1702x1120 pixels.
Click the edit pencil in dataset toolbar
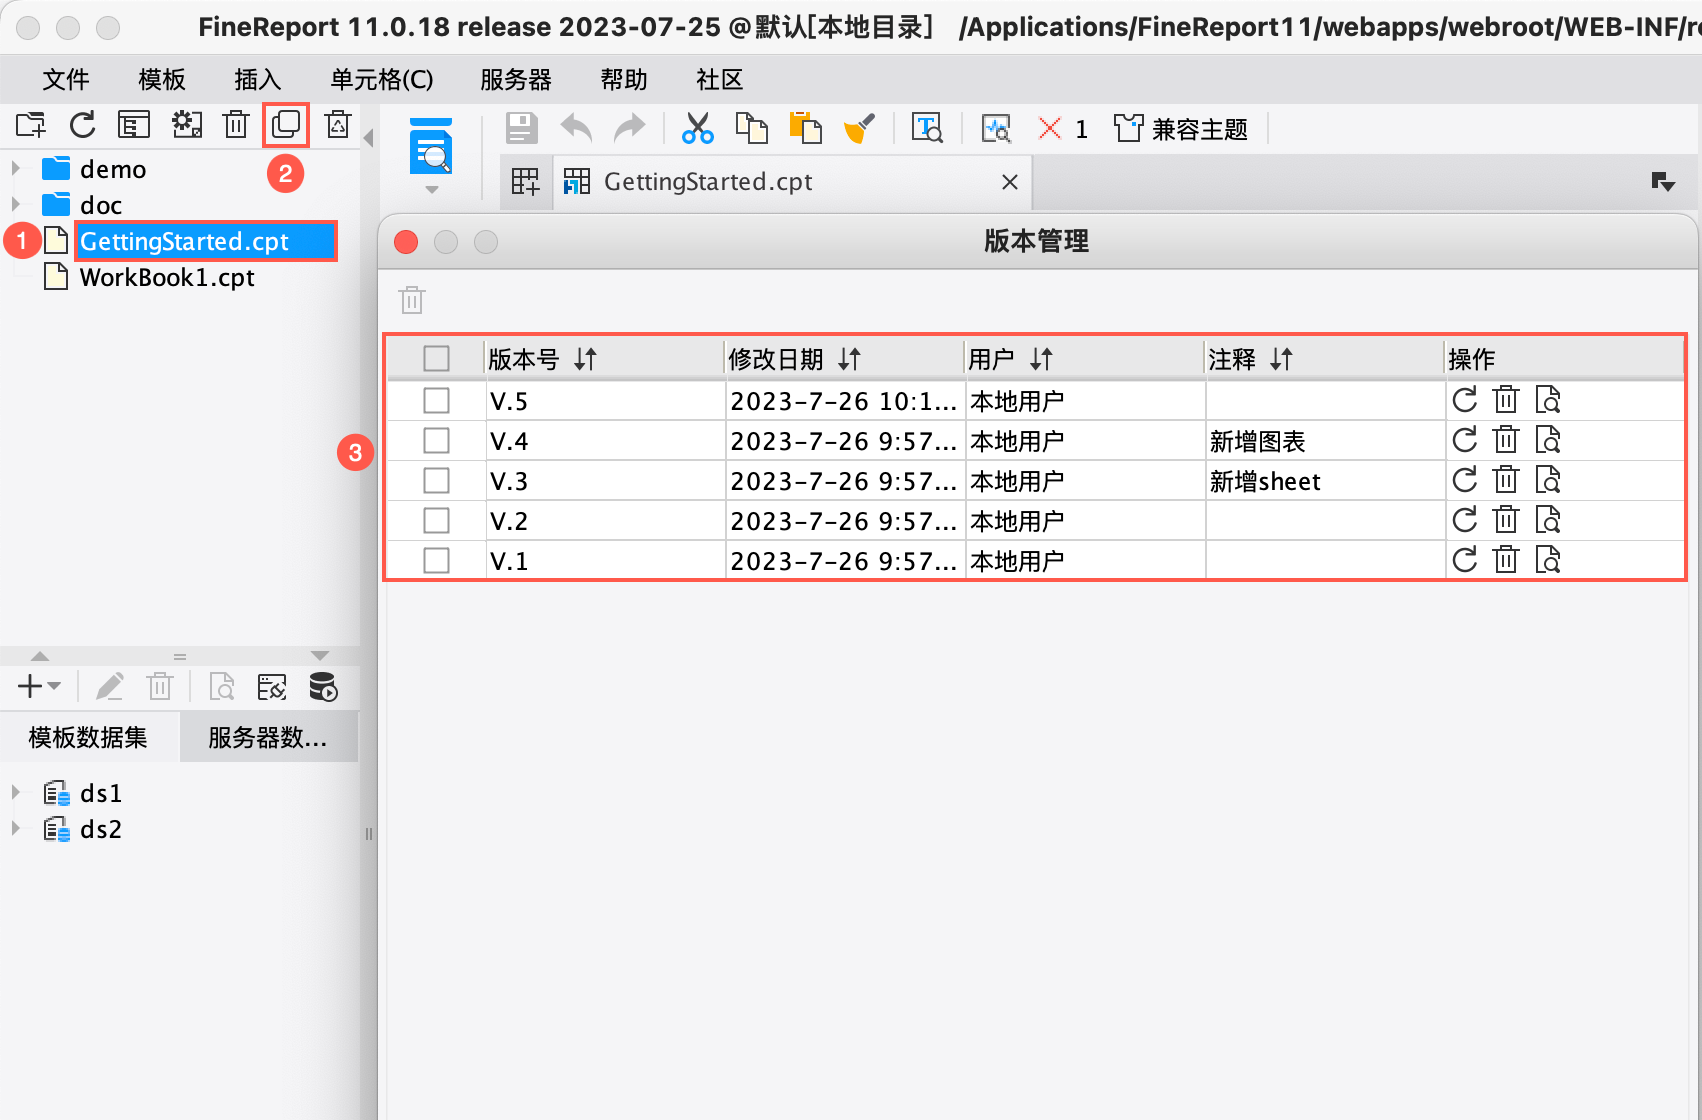click(x=109, y=687)
